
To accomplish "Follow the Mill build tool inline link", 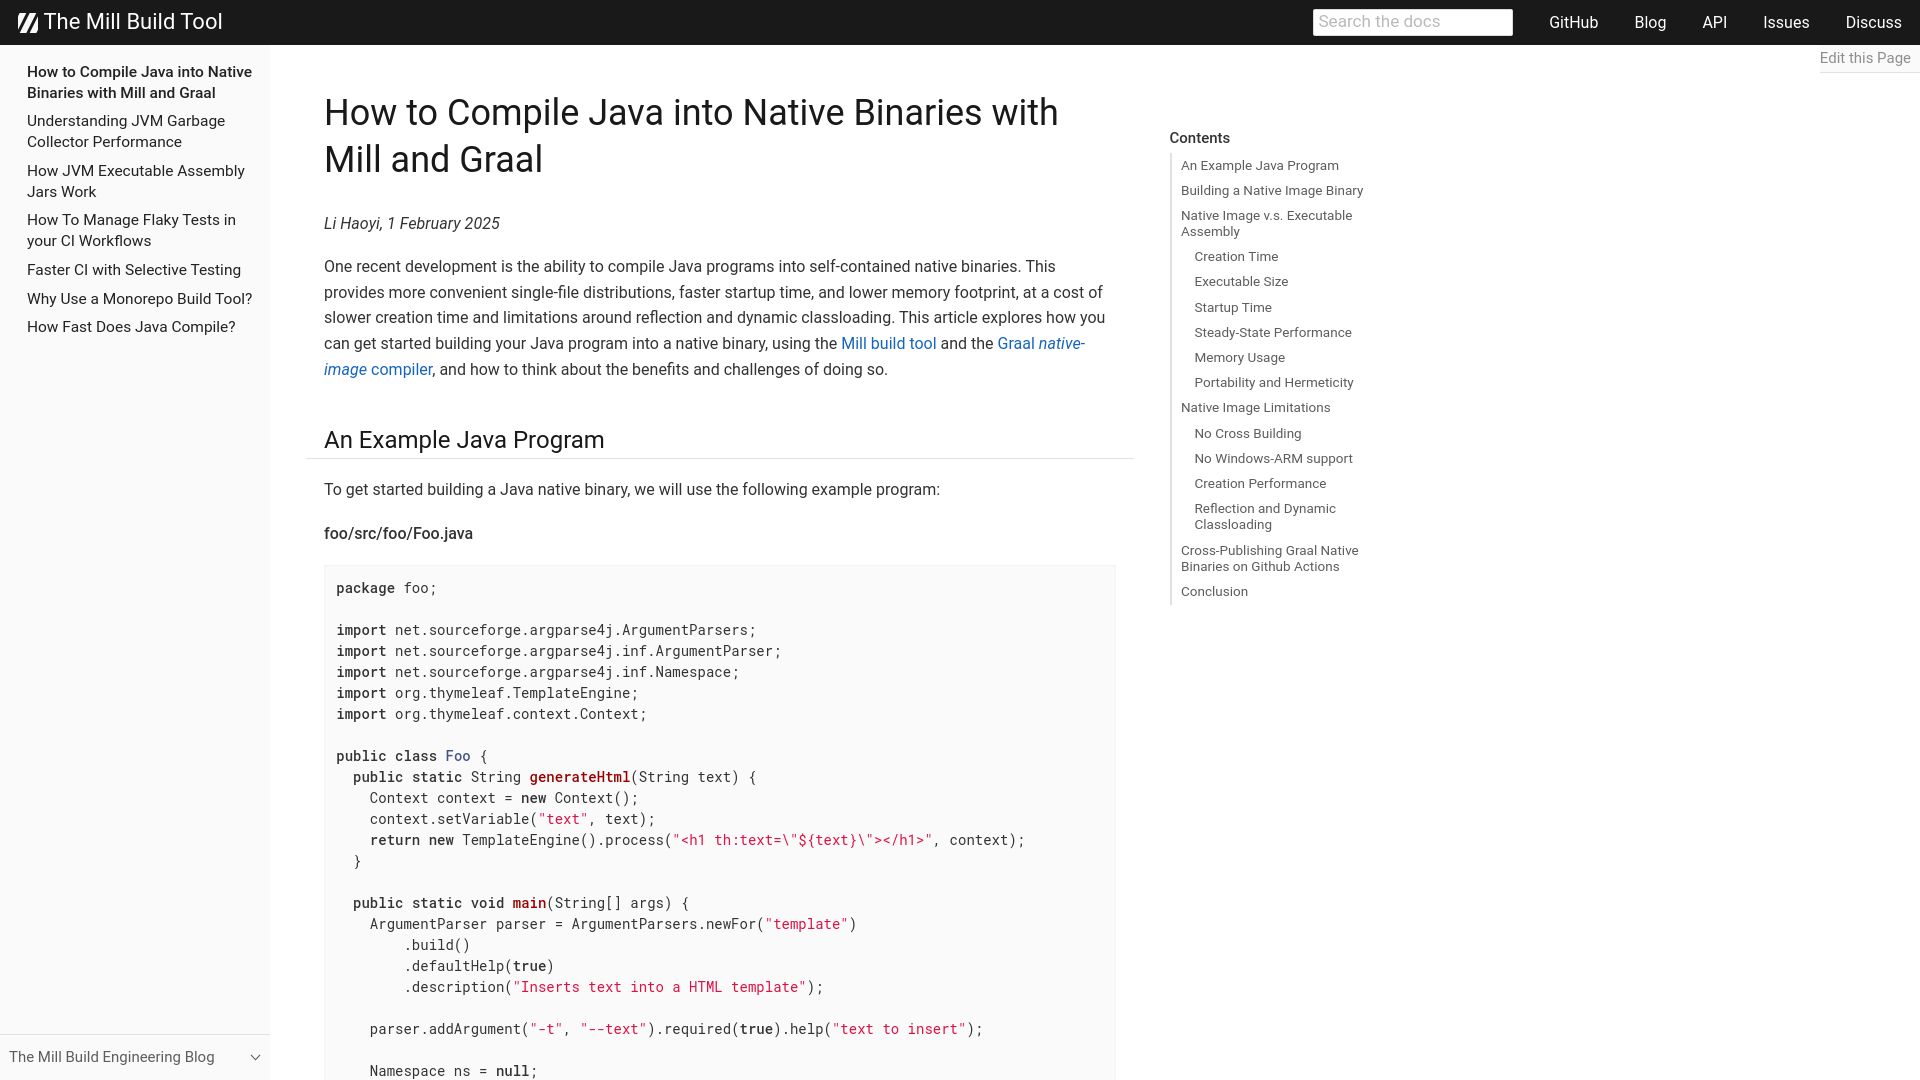I will pos(888,344).
